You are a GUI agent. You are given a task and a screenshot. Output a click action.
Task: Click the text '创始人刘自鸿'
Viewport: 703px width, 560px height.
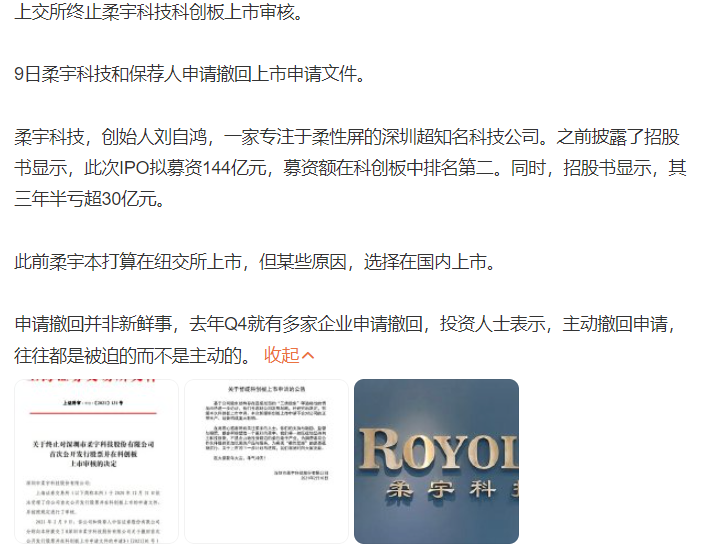[x=154, y=137]
